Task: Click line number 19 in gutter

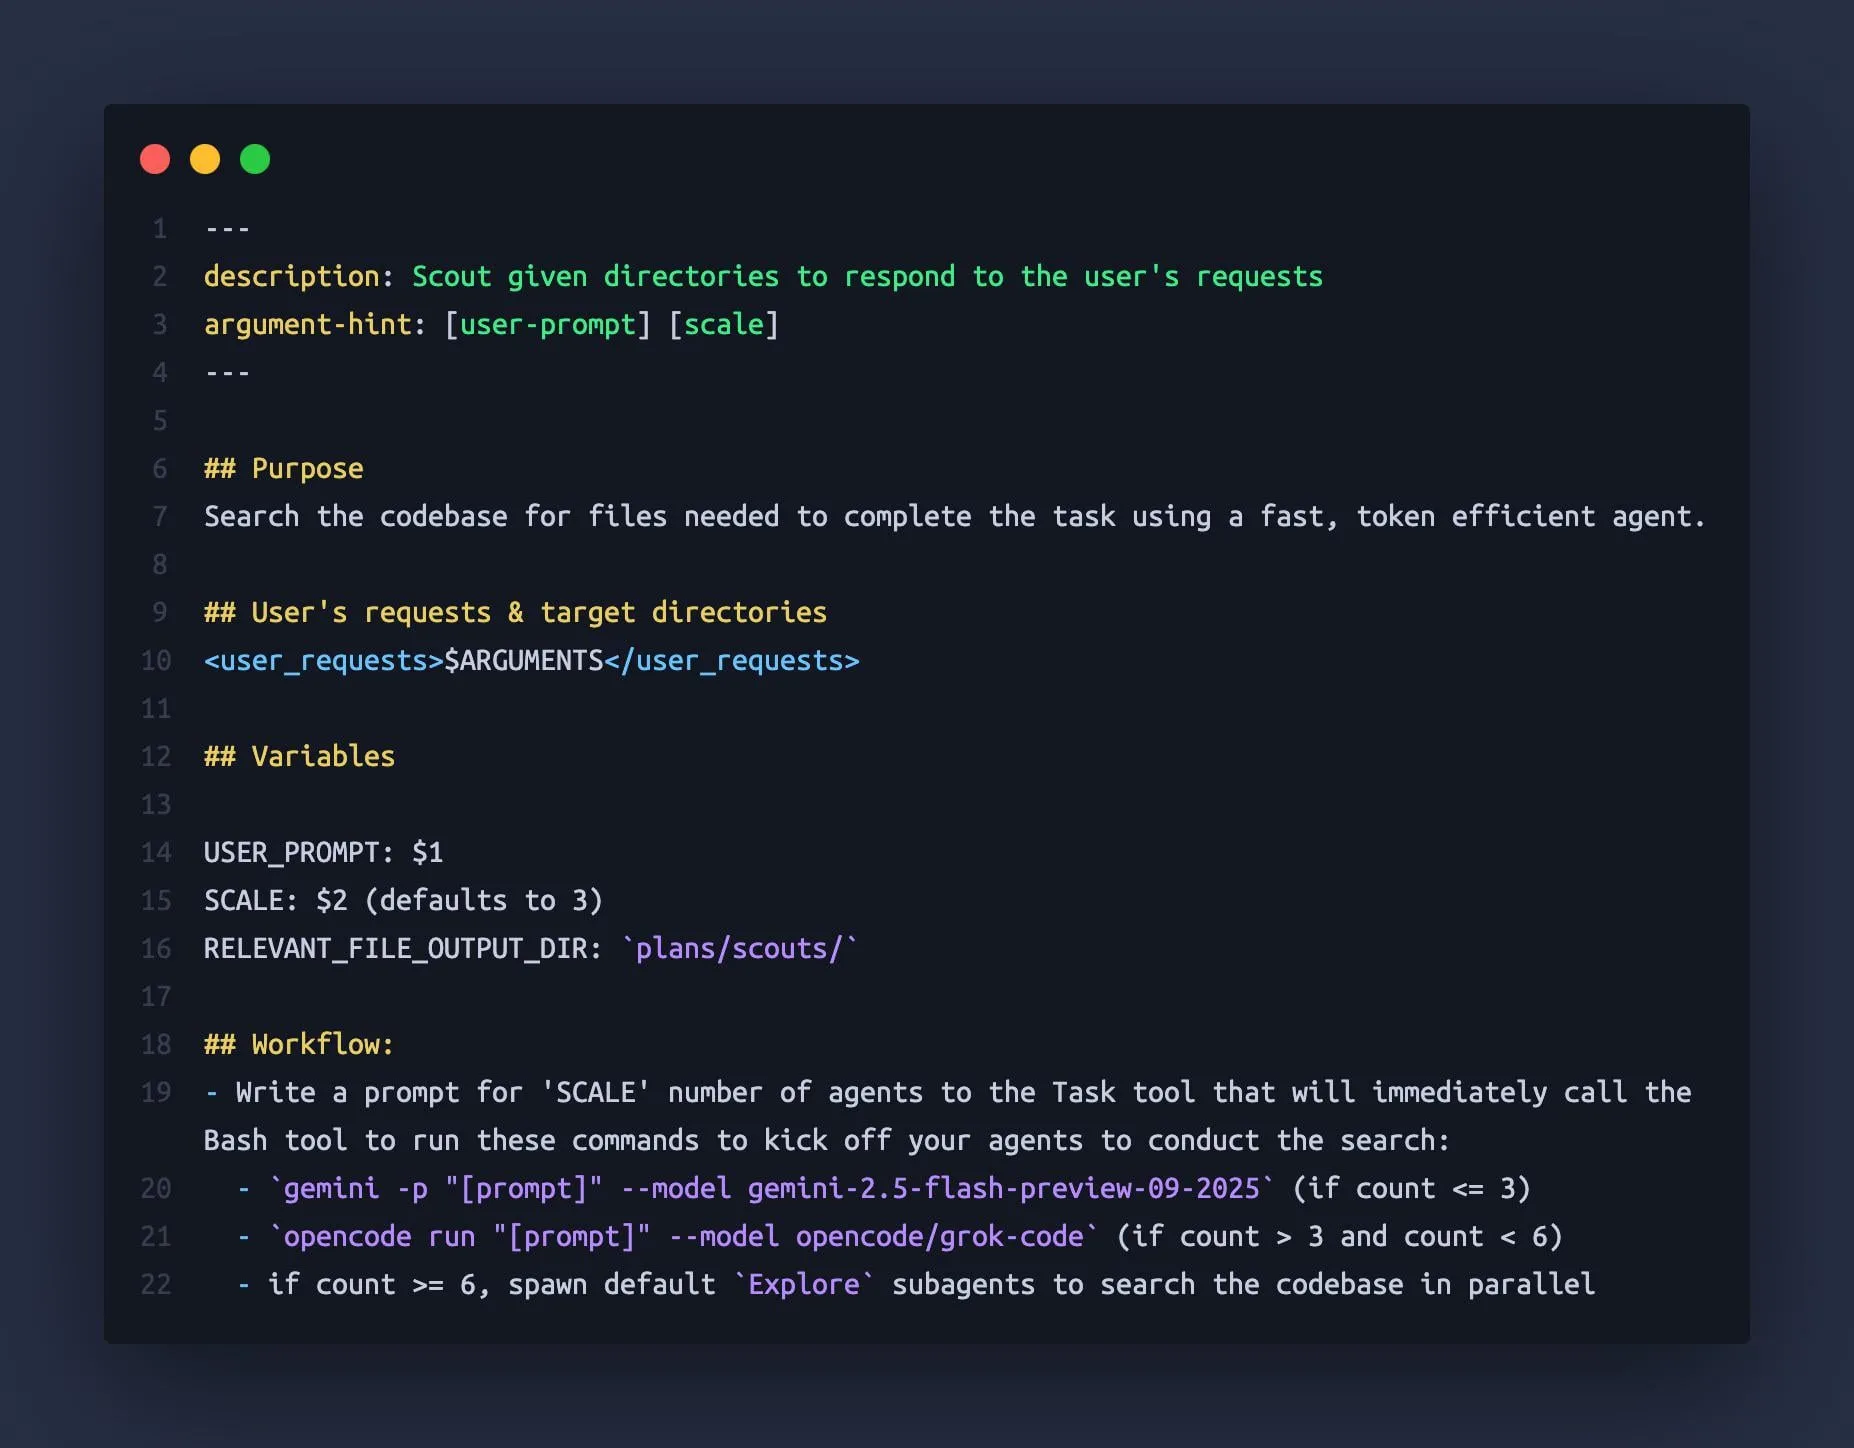Action: click(x=156, y=1092)
